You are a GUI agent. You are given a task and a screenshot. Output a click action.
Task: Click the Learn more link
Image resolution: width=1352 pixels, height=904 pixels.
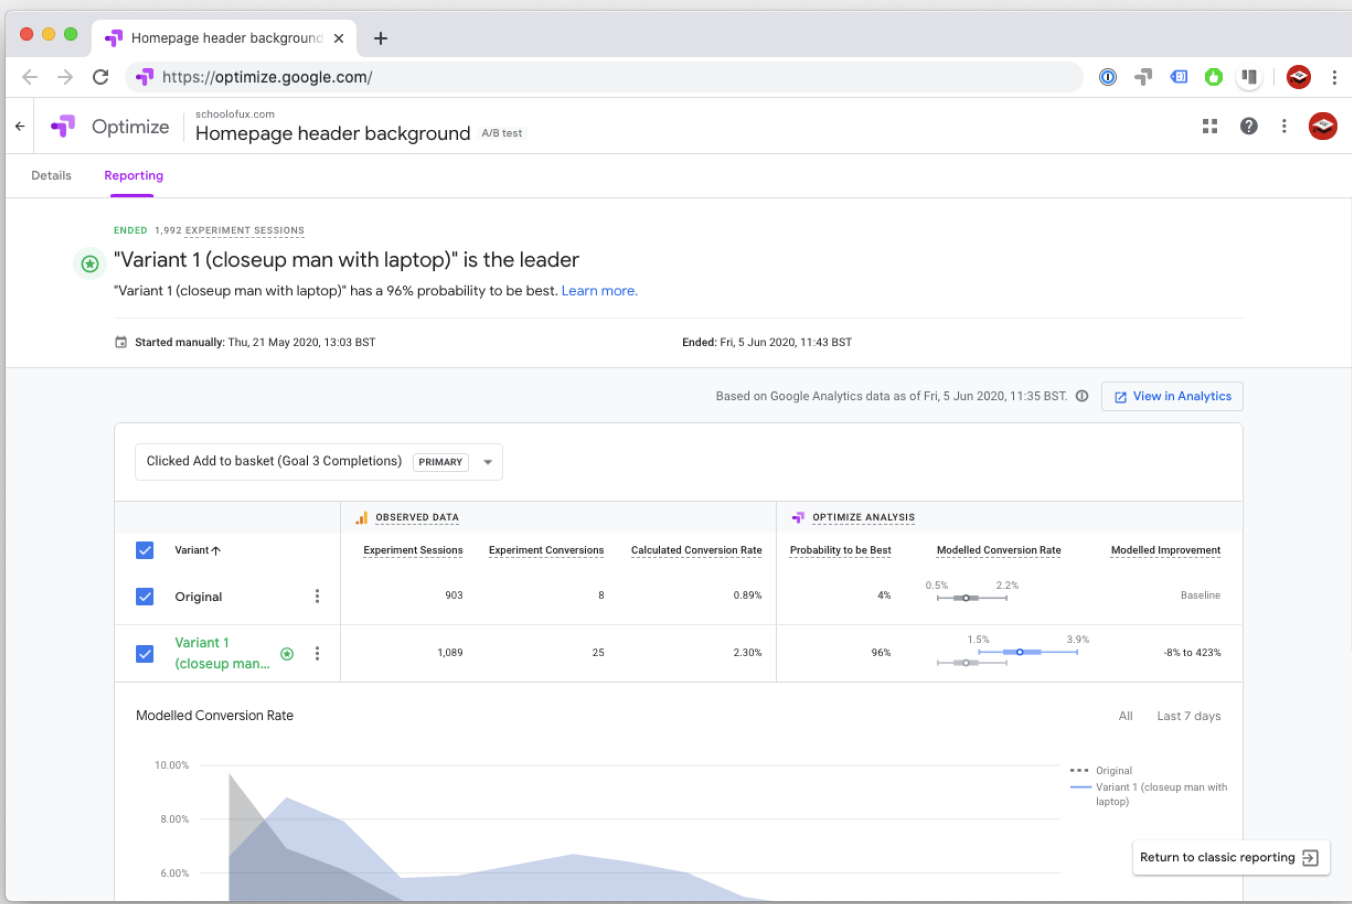[599, 291]
